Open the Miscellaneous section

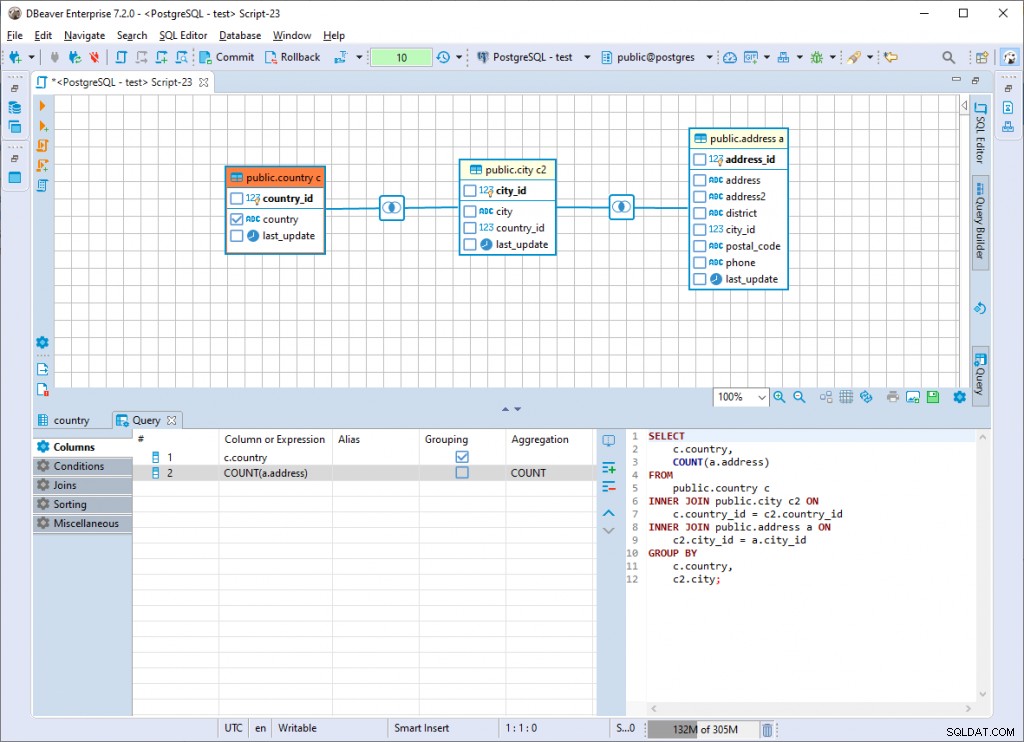click(x=83, y=523)
